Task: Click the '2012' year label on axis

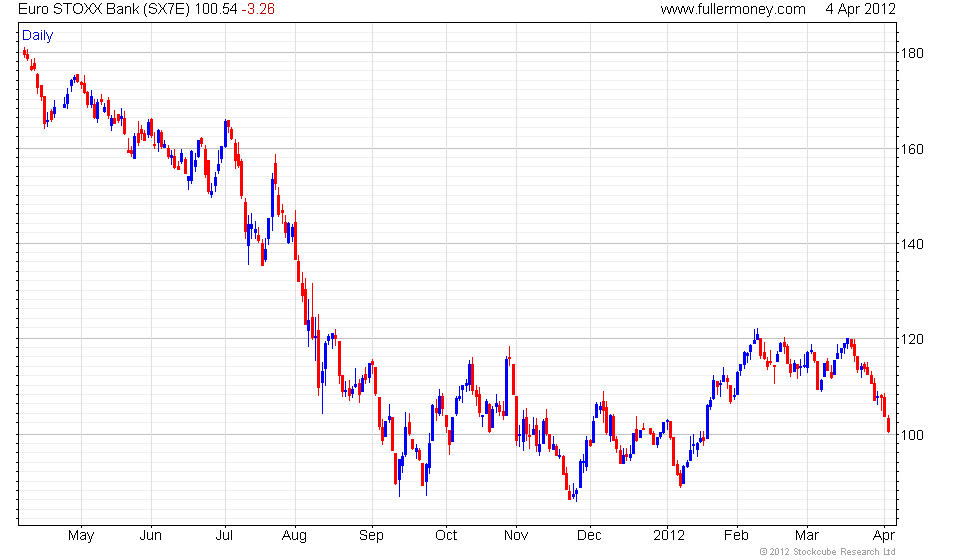Action: pos(669,536)
